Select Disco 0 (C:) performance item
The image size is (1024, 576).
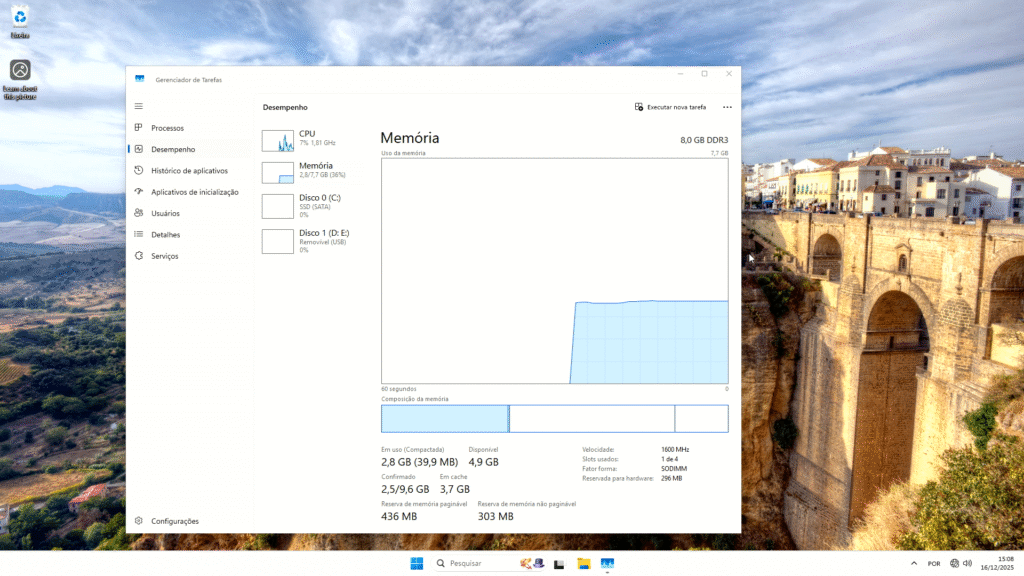[310, 205]
